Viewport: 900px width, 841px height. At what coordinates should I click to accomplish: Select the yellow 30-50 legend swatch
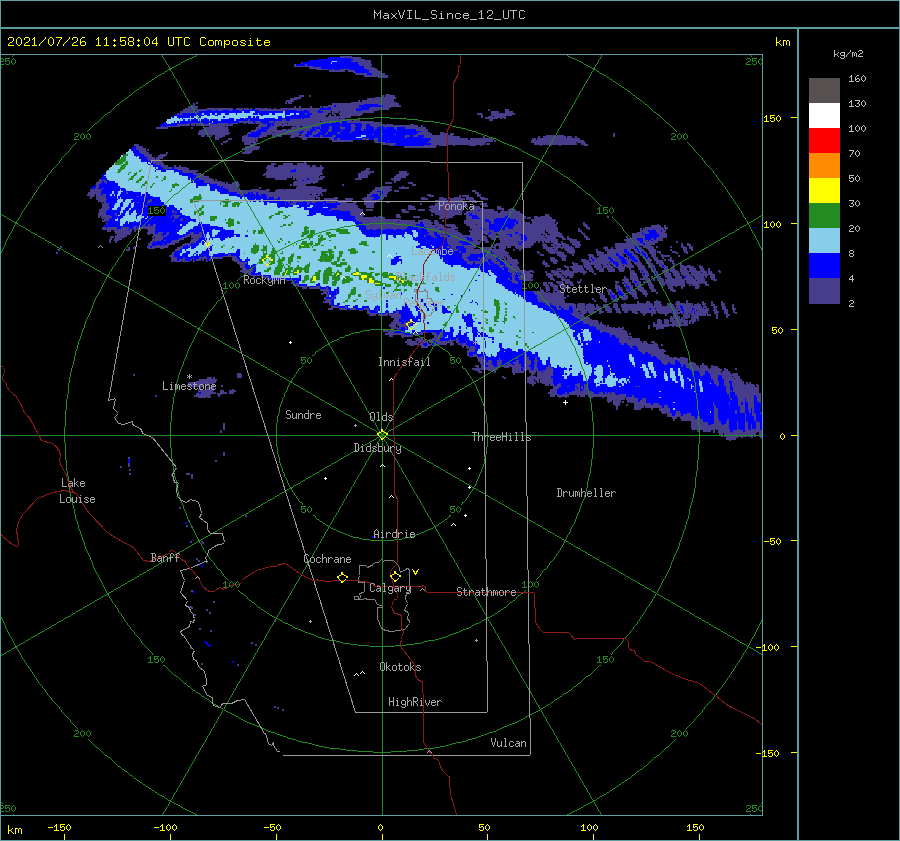pyautogui.click(x=824, y=191)
